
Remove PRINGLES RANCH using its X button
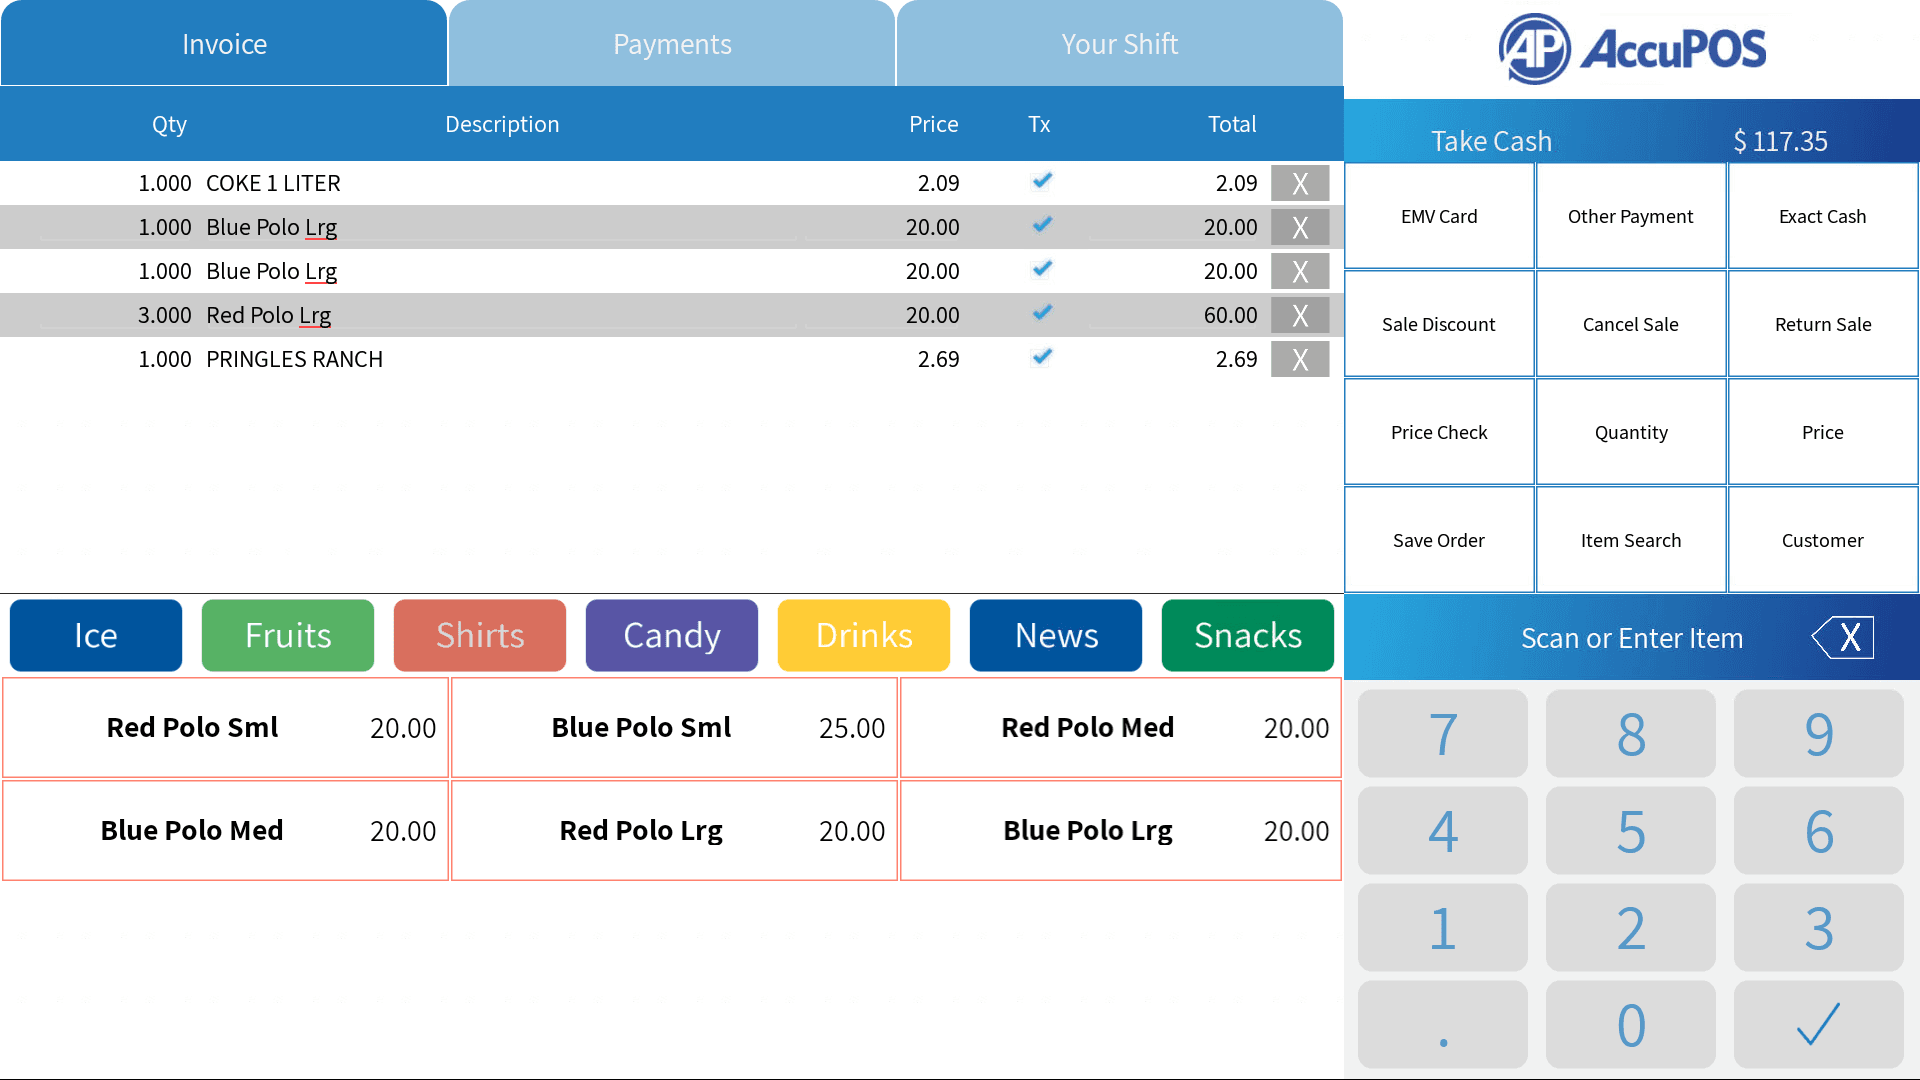point(1299,359)
